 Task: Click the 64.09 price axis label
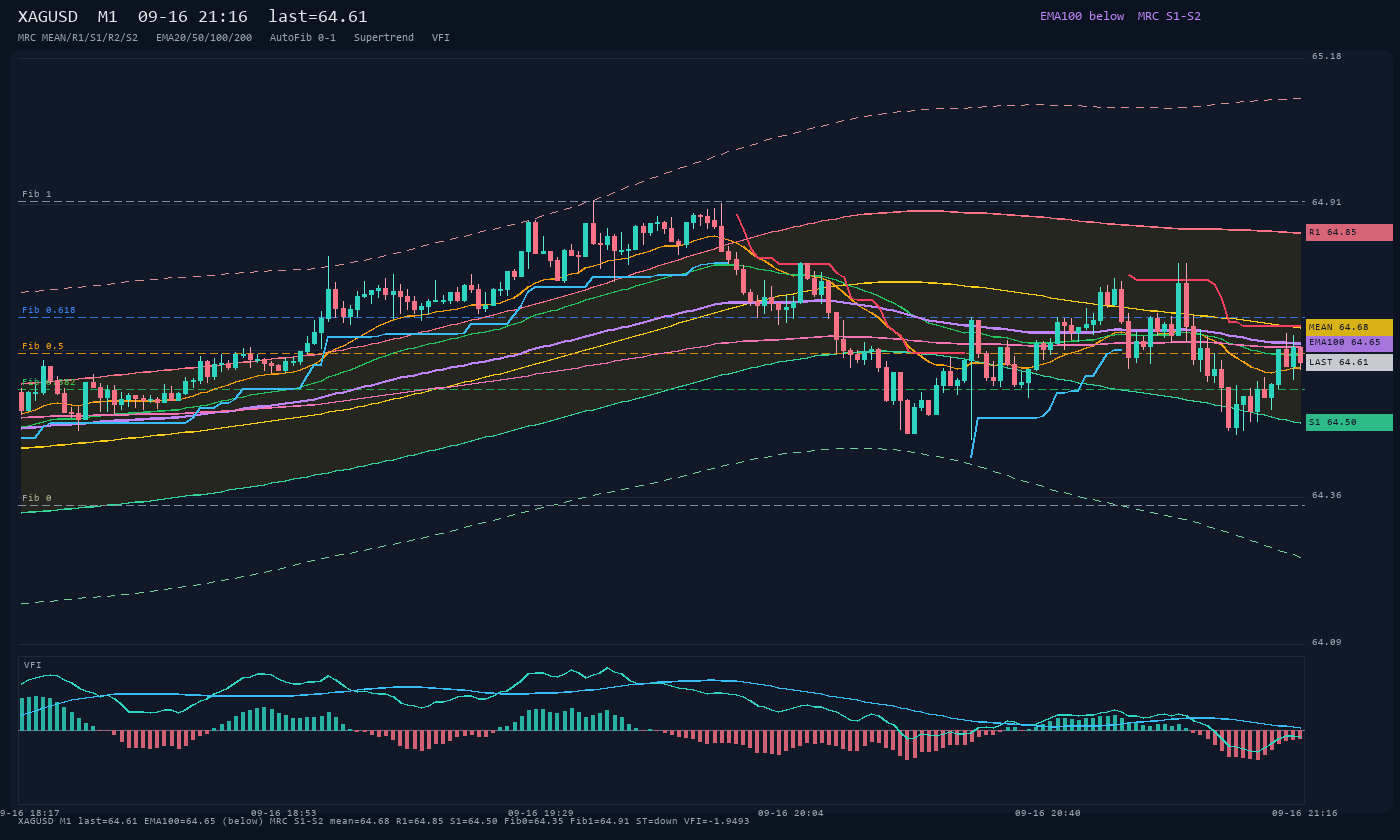1327,642
